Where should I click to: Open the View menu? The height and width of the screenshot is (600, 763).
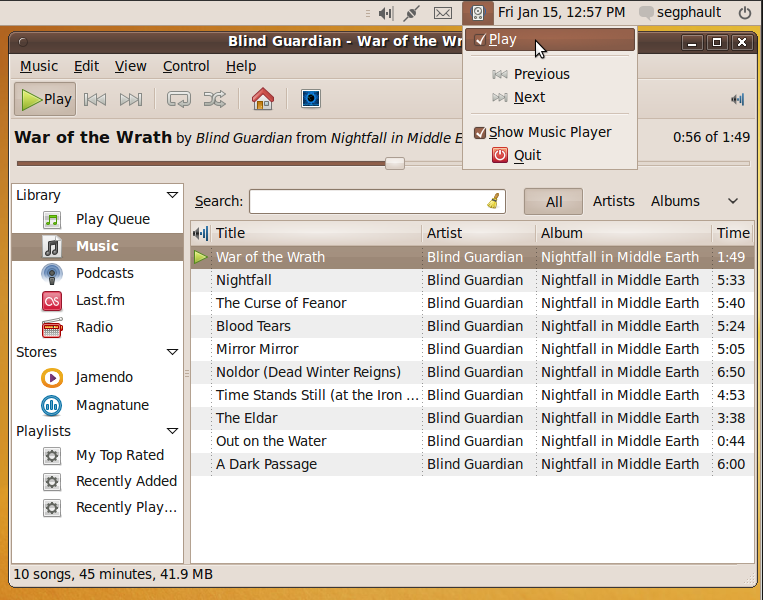tap(130, 66)
